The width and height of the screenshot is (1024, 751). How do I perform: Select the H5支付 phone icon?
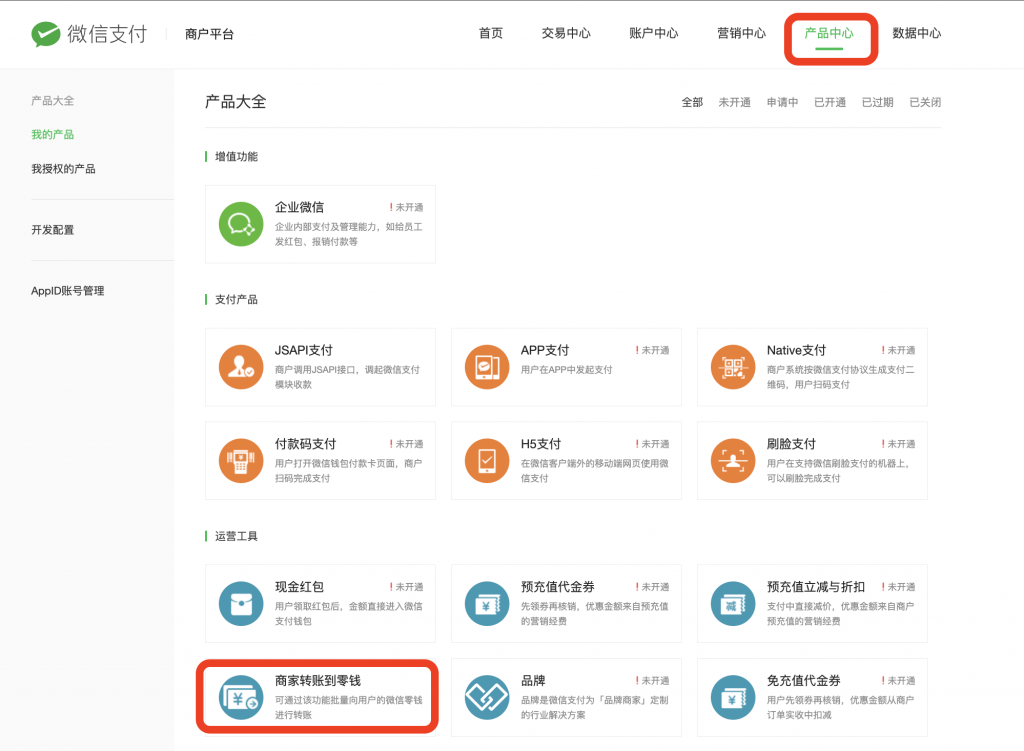(487, 461)
